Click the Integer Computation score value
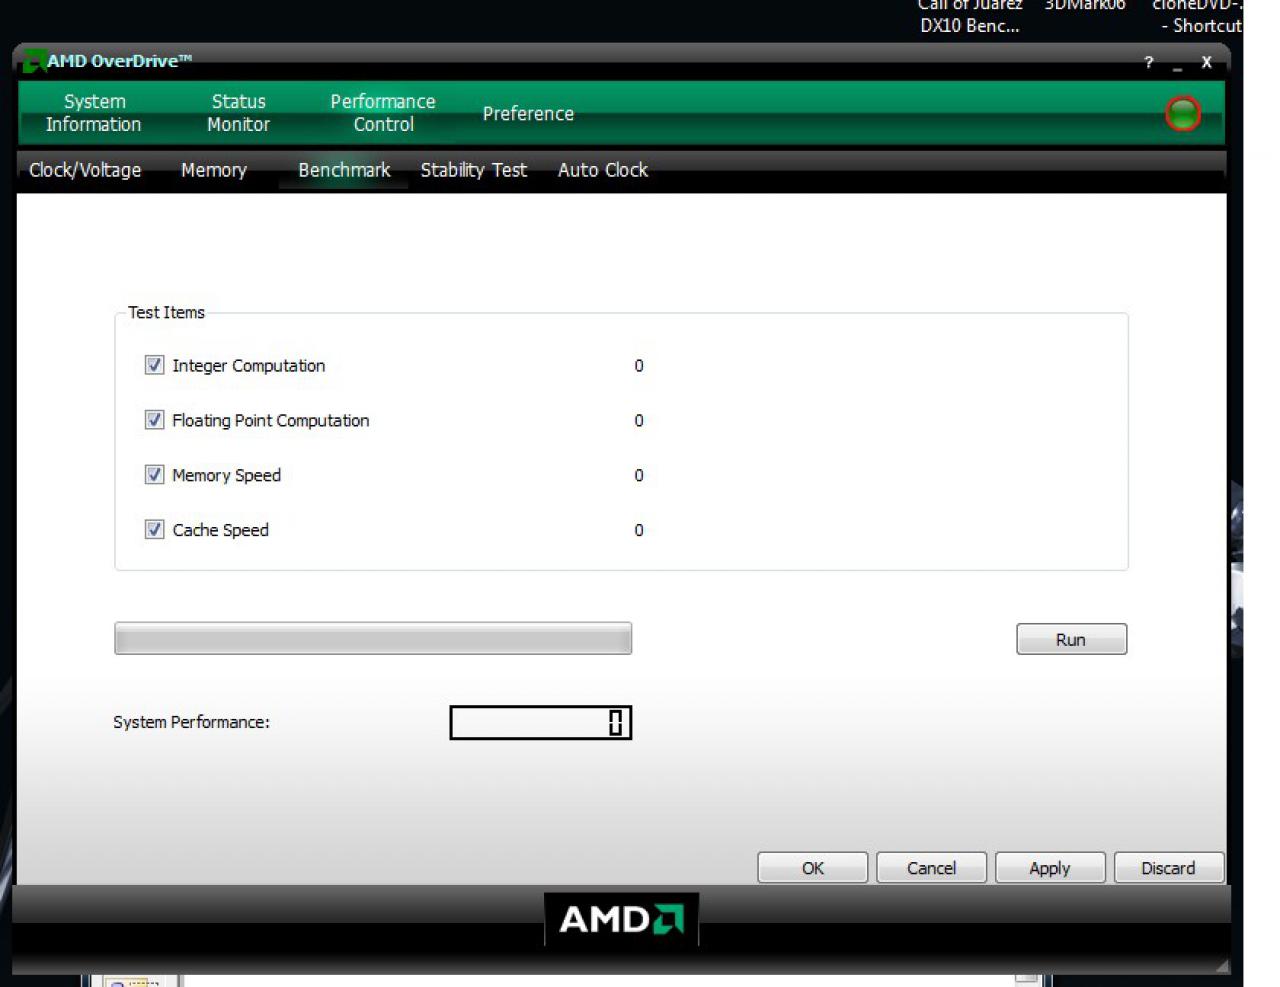This screenshot has height=987, width=1280. (639, 366)
